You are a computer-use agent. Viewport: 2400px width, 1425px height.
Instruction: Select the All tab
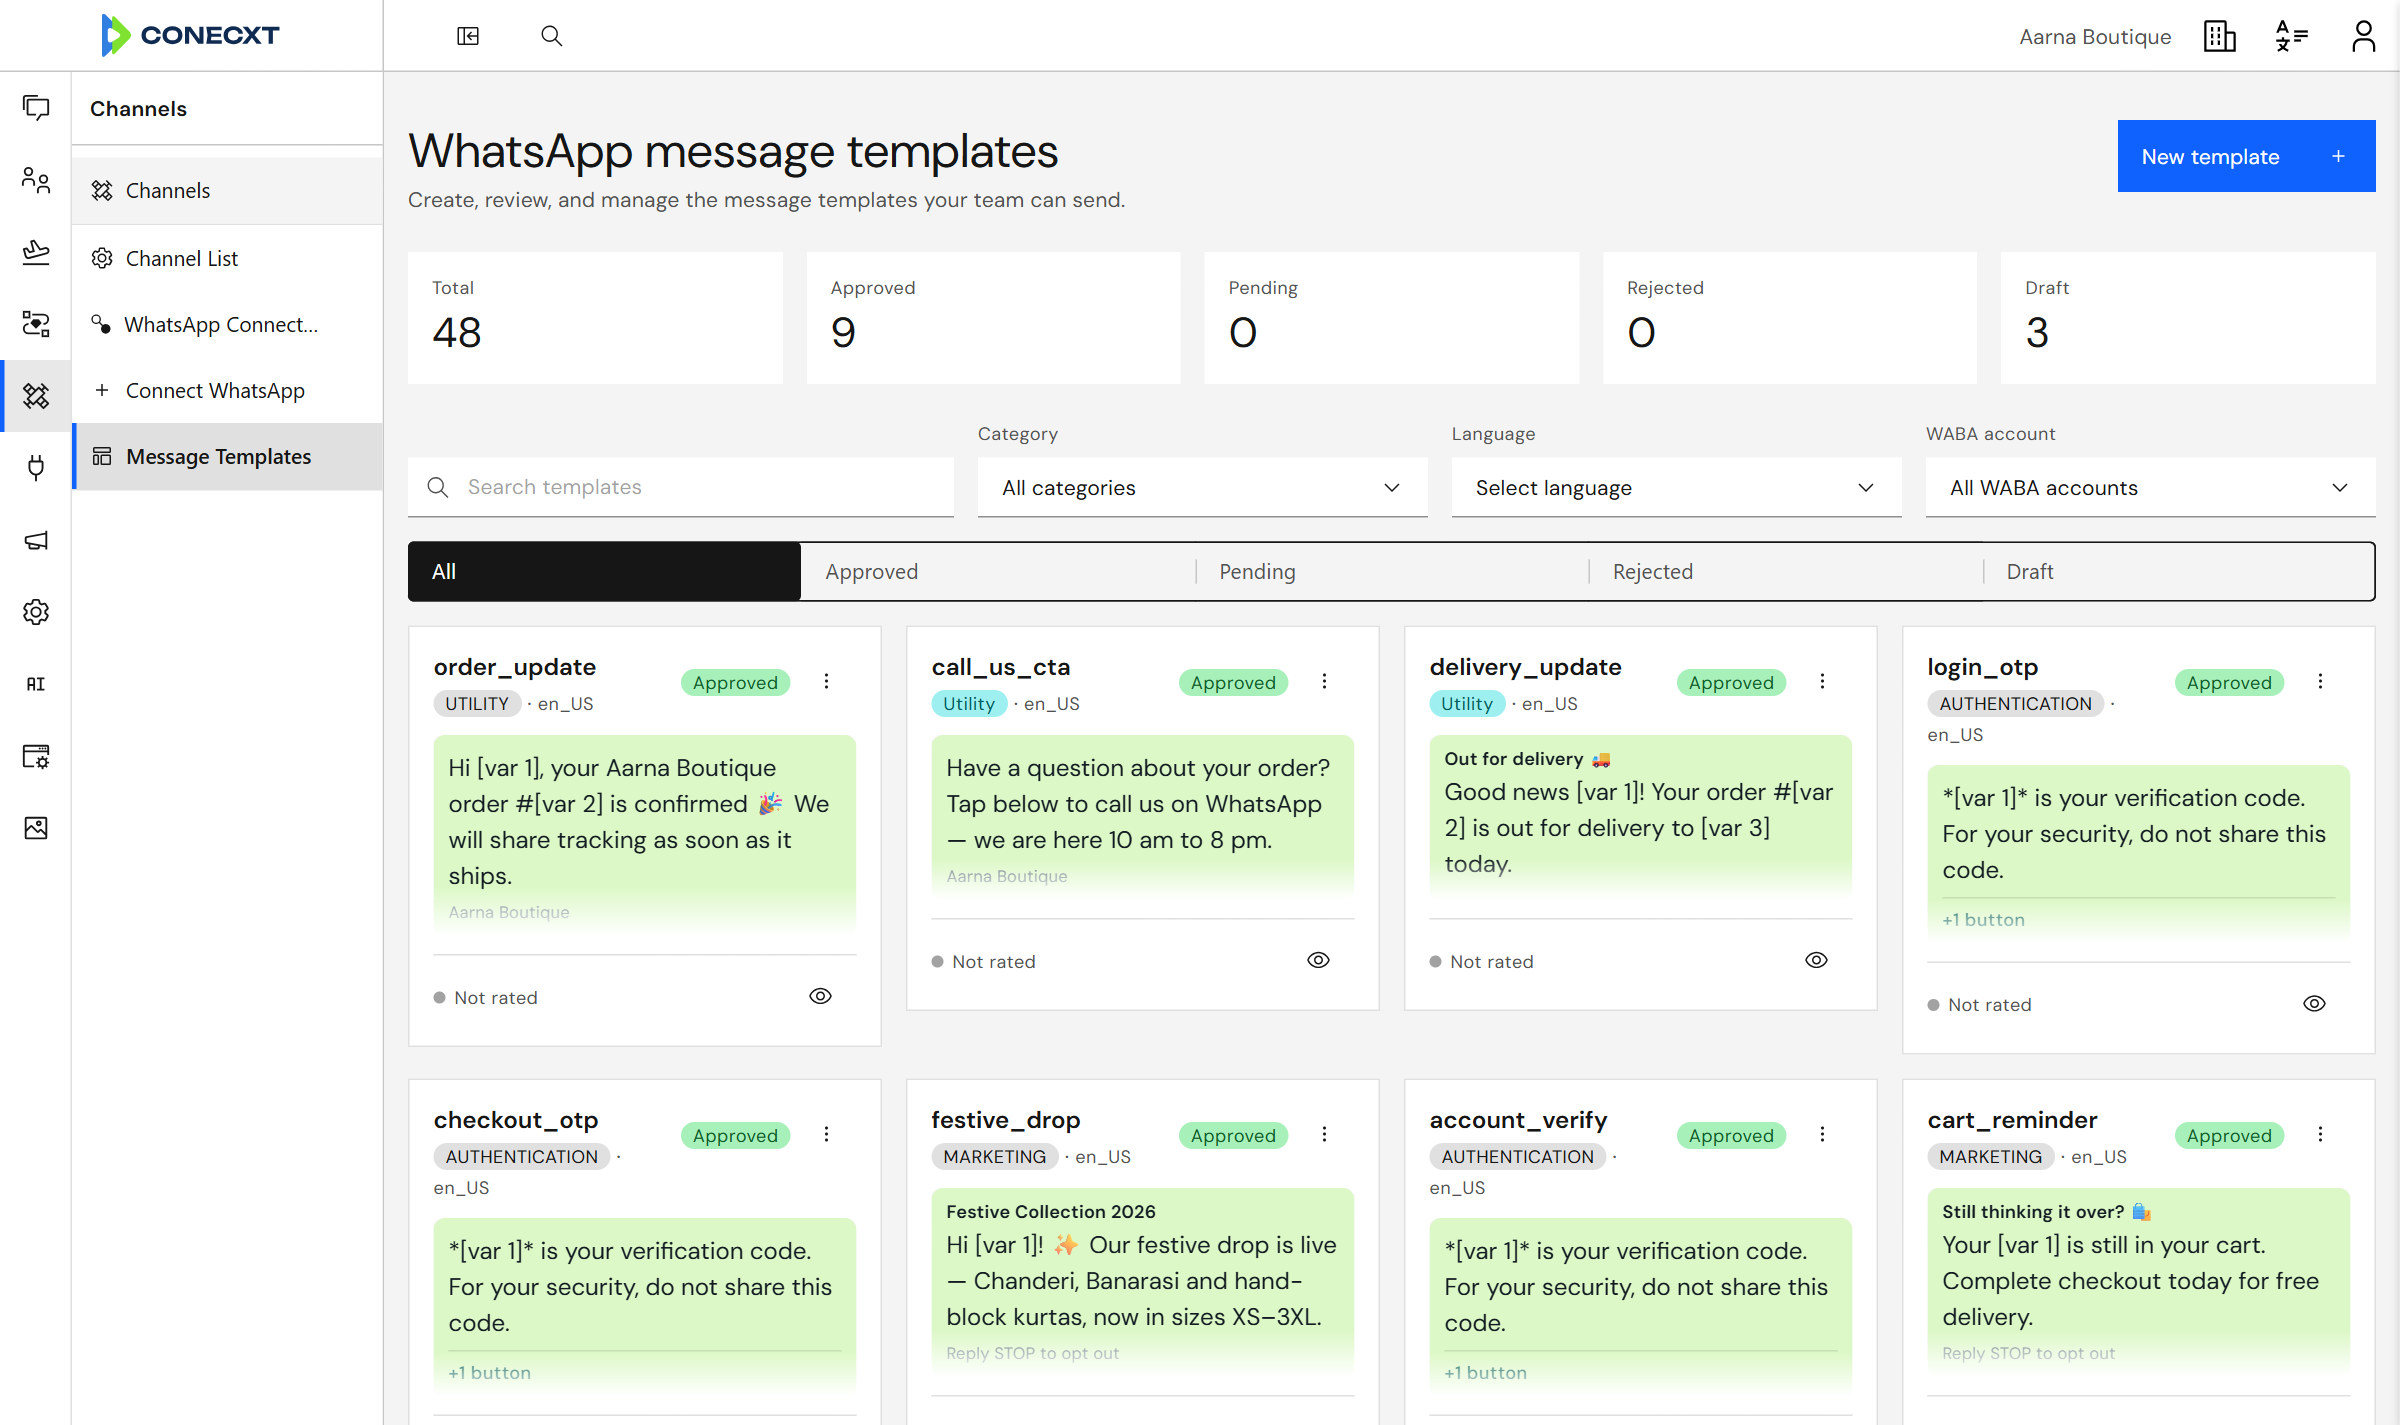pos(604,571)
